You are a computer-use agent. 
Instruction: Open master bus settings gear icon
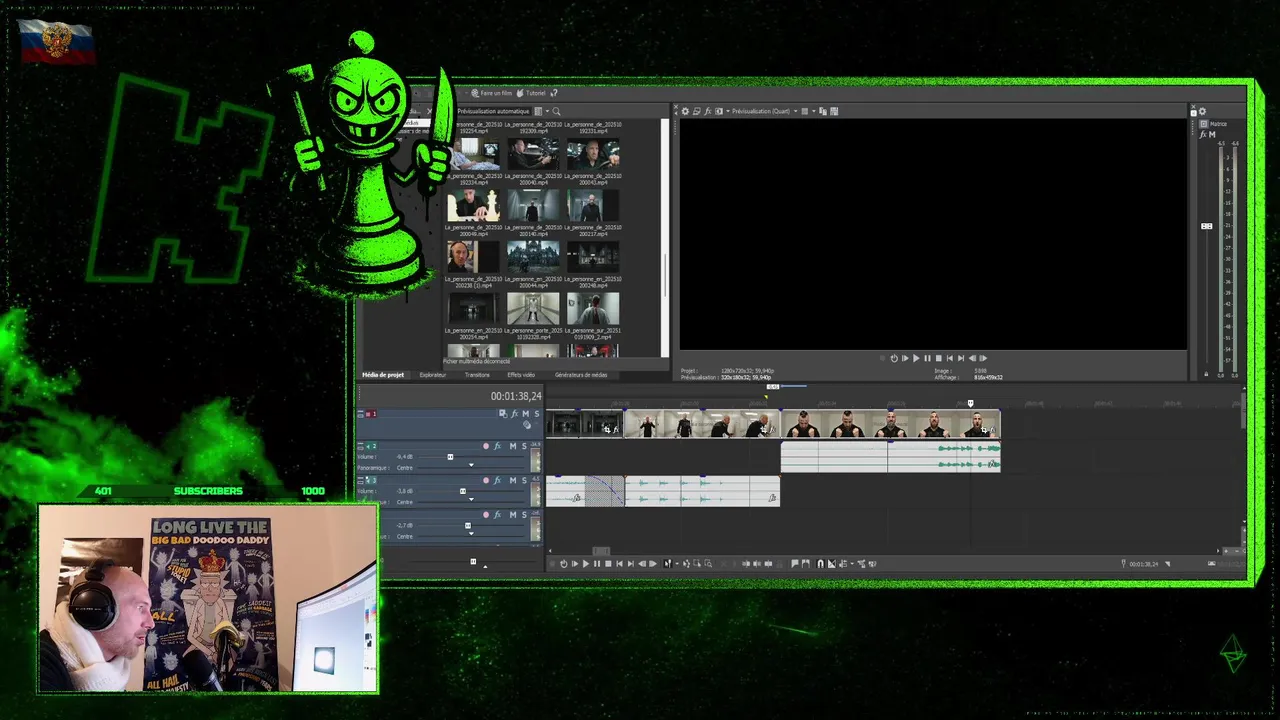point(1202,111)
